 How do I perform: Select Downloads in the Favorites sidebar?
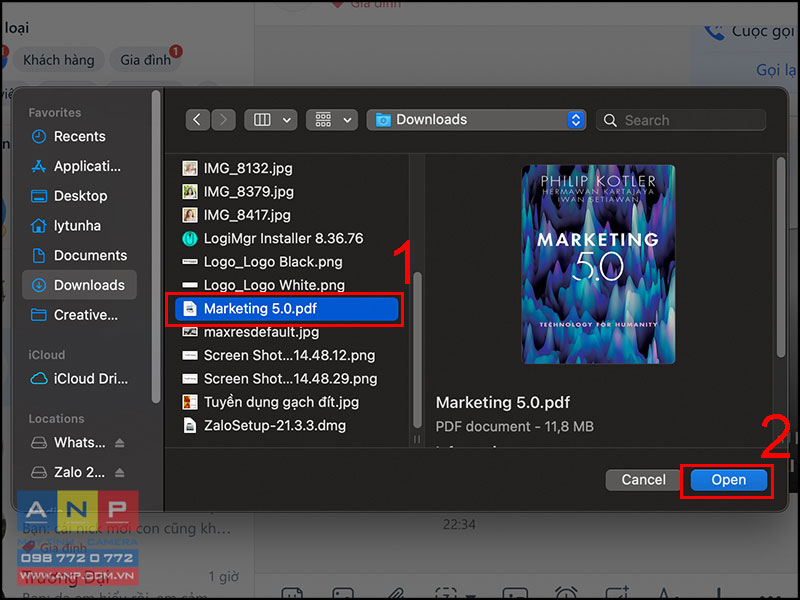(x=80, y=285)
